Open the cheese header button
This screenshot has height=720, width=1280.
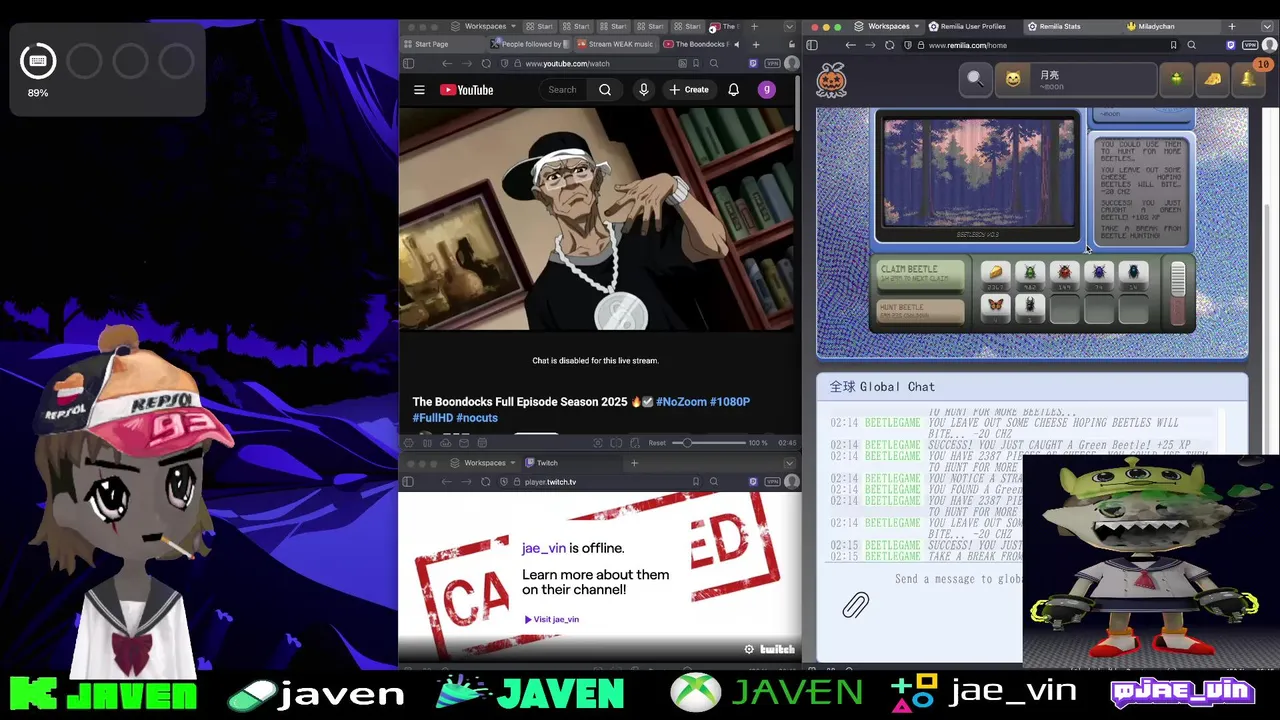click(x=1212, y=79)
